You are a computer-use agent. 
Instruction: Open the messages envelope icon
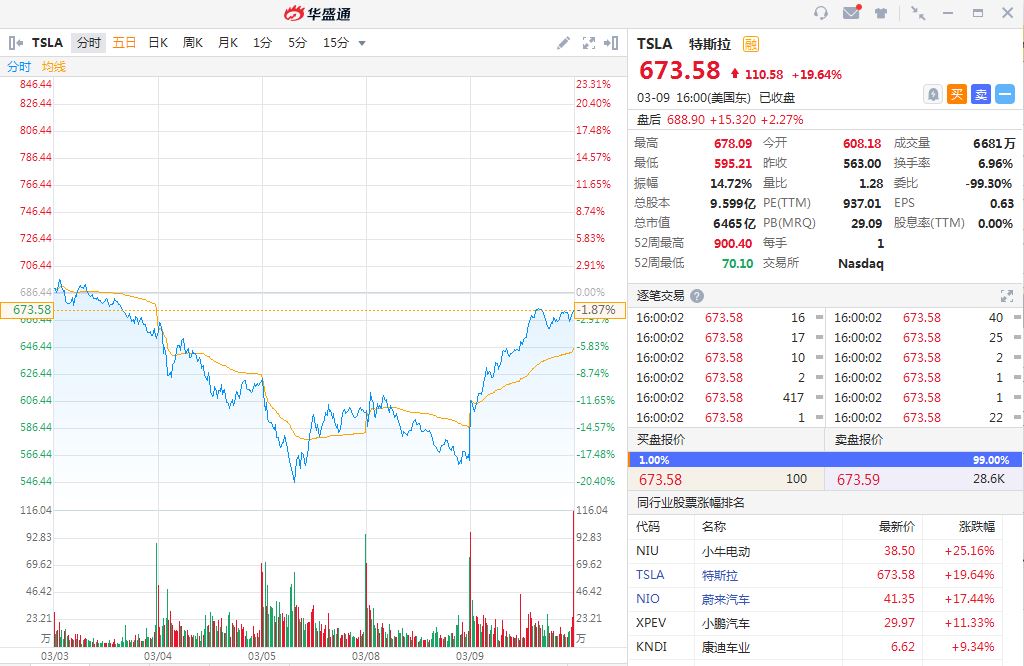pyautogui.click(x=851, y=13)
